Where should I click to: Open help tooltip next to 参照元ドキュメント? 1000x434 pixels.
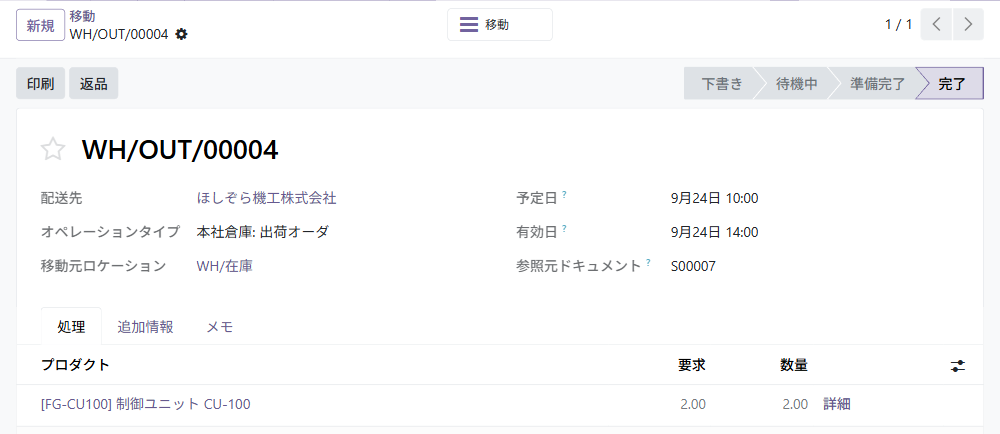(x=648, y=262)
